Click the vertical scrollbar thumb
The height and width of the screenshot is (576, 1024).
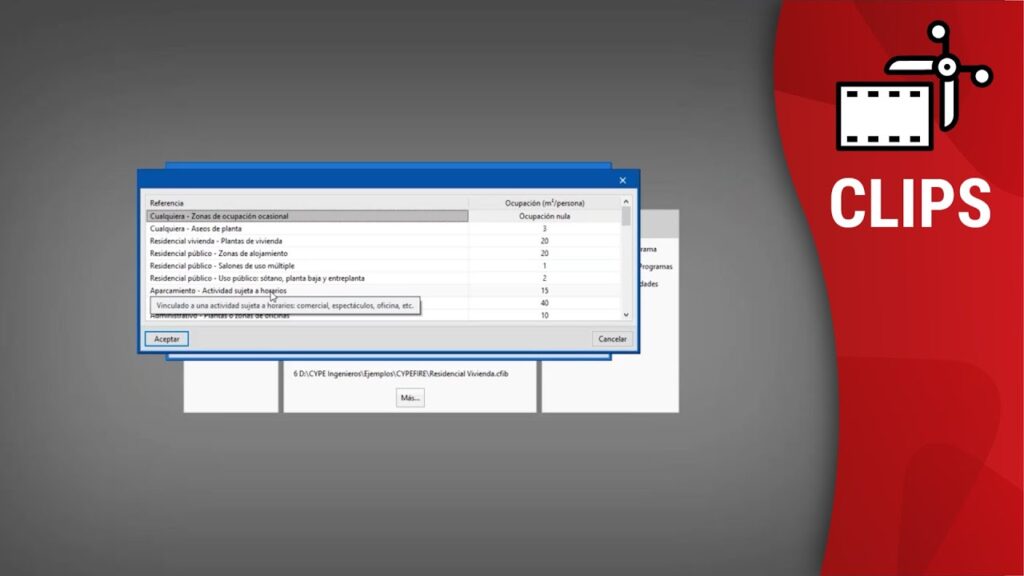click(x=627, y=218)
